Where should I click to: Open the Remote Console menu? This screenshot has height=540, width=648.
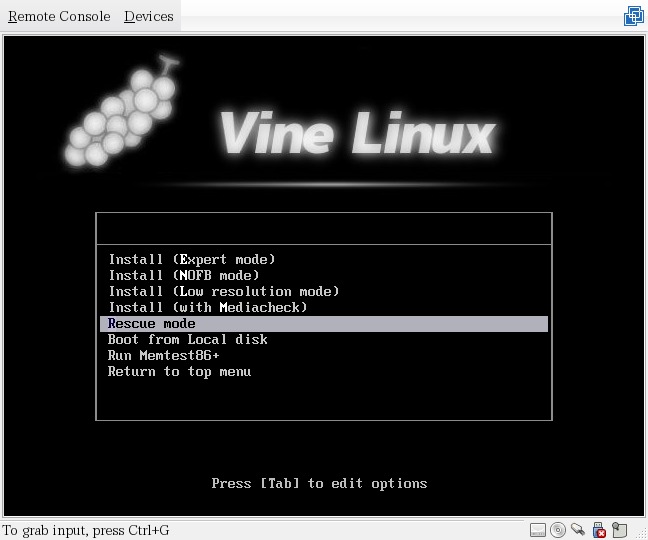tap(59, 16)
